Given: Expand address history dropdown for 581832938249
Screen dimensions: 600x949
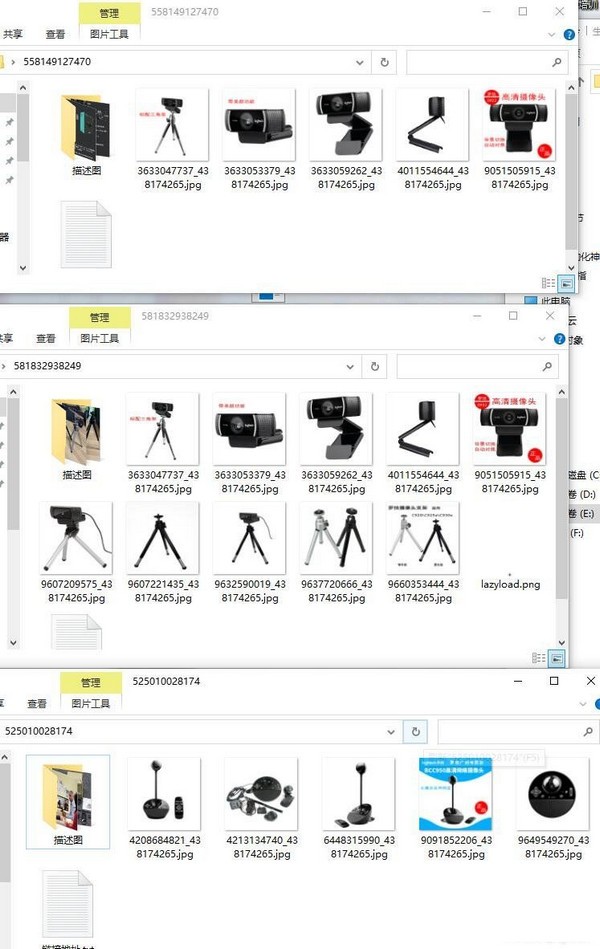Looking at the screenshot, I should (350, 367).
